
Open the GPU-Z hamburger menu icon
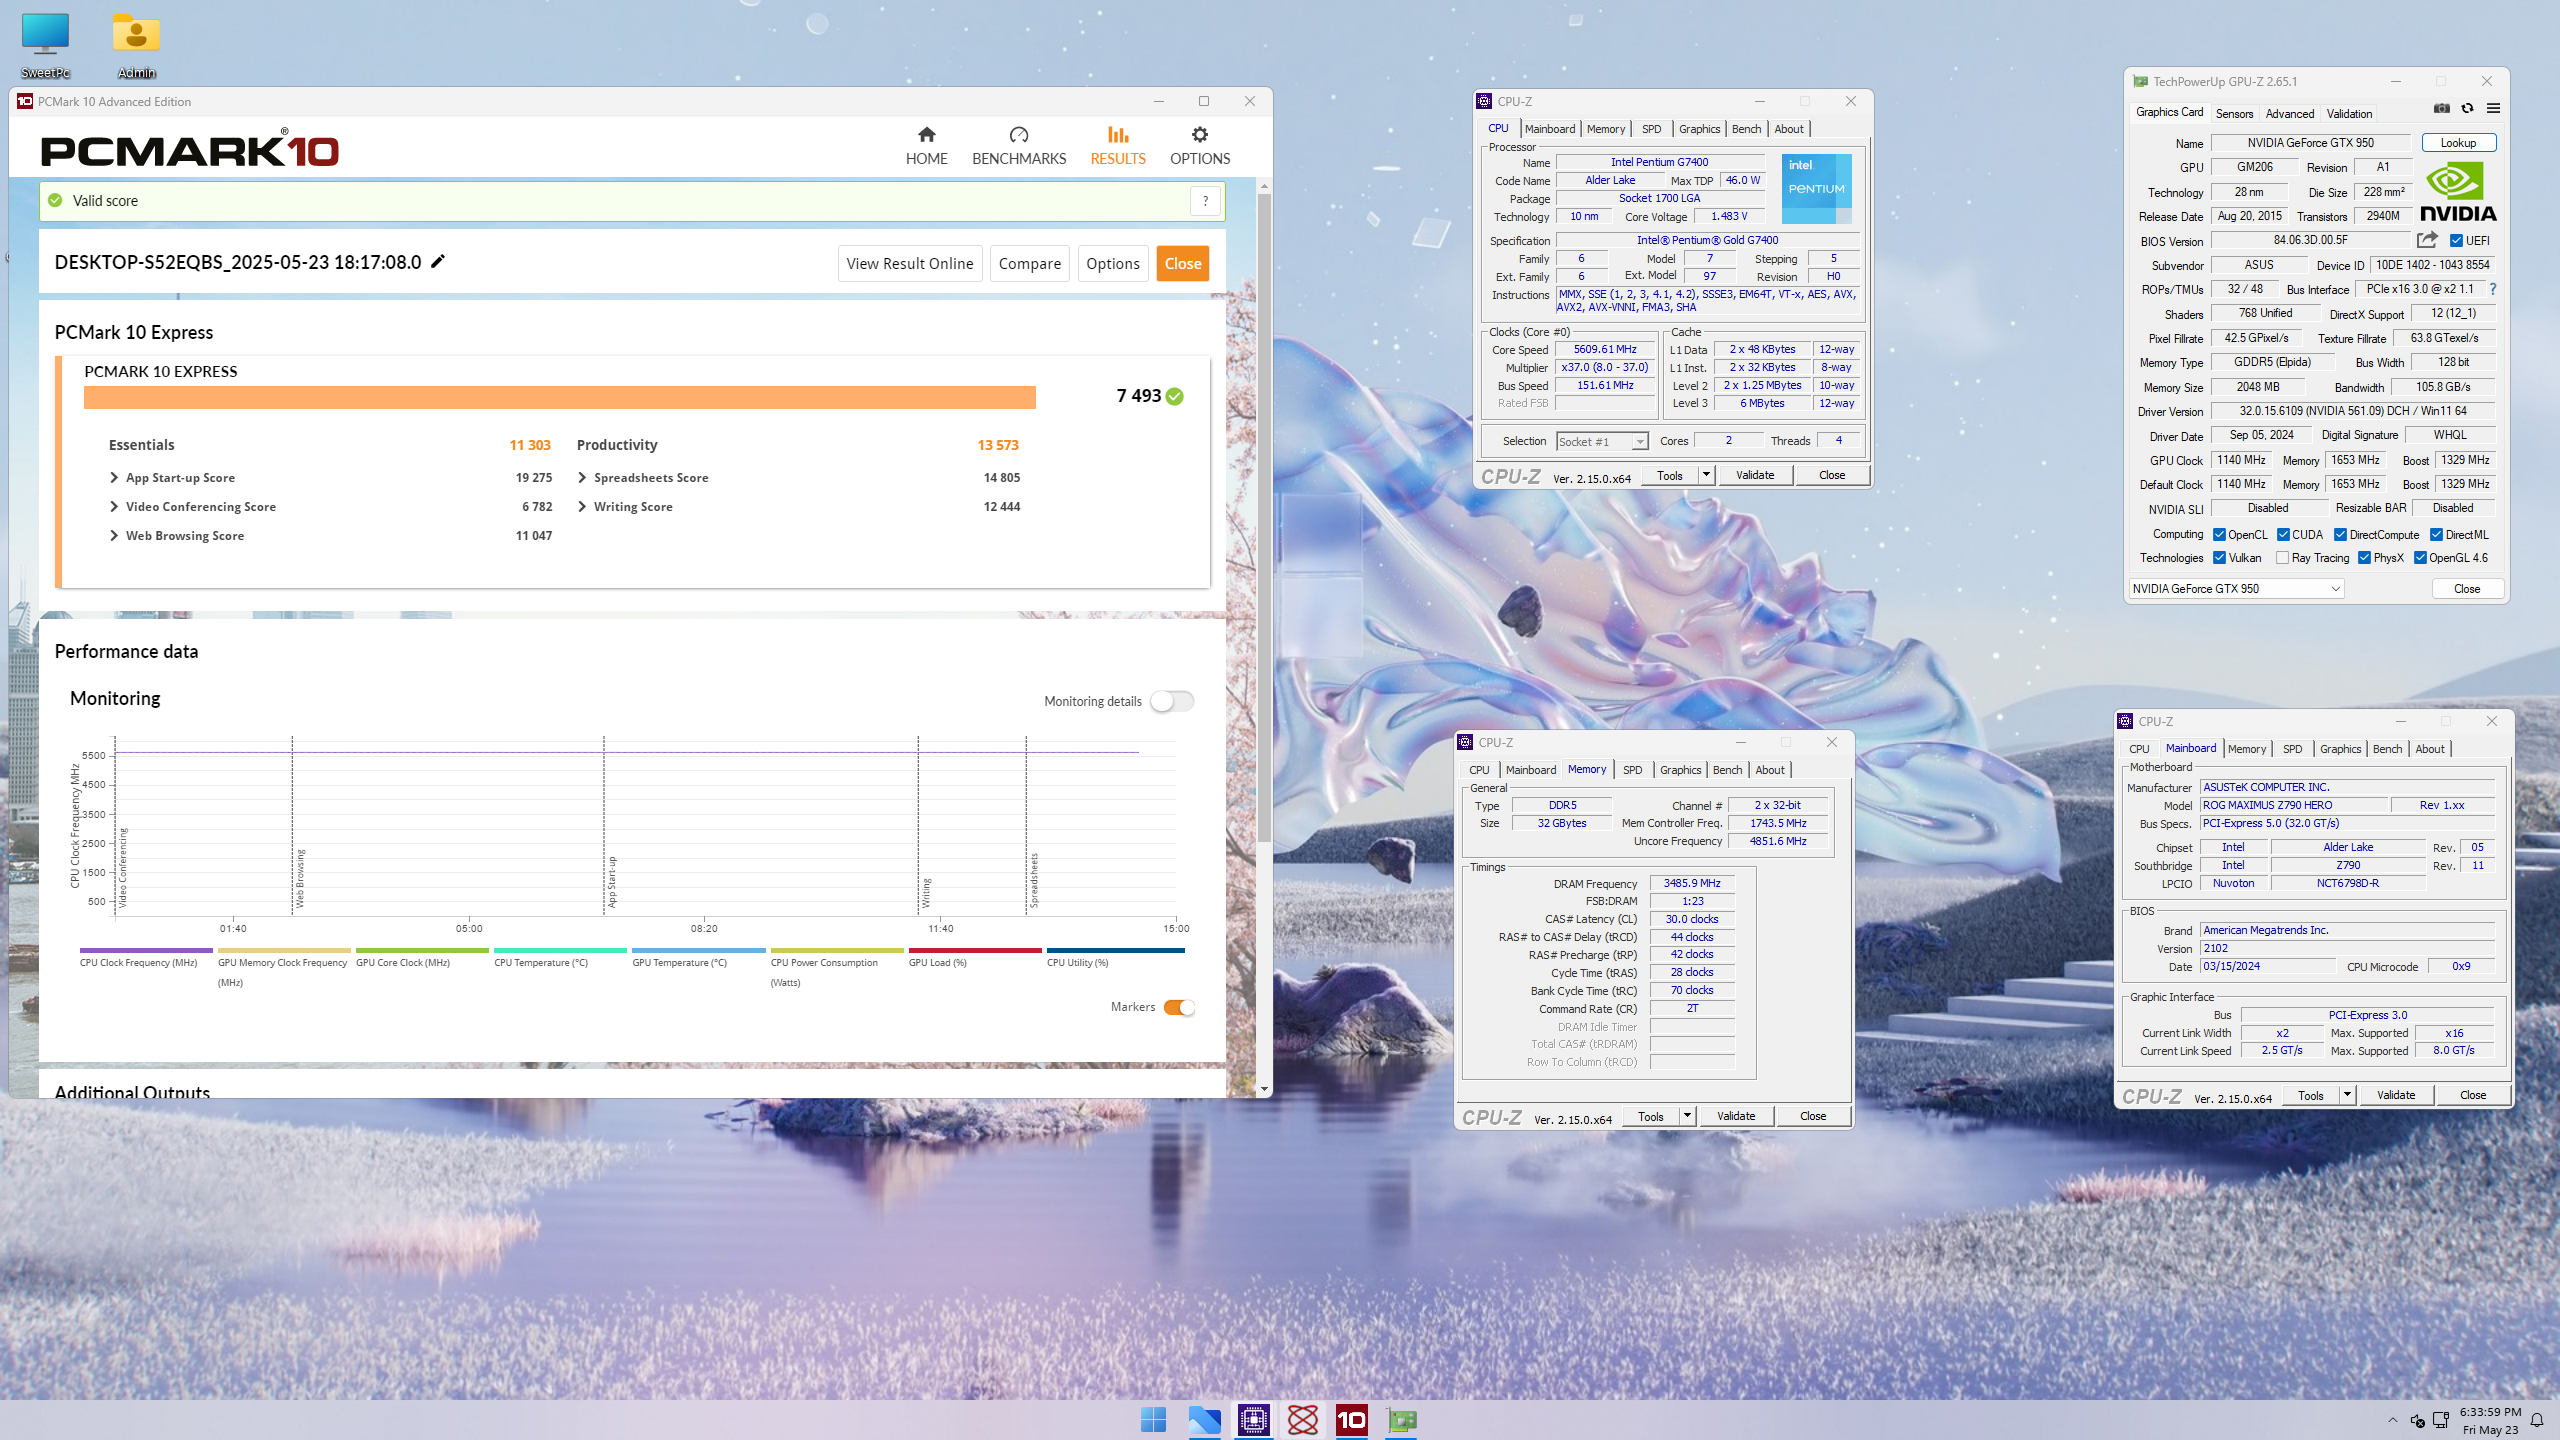pos(2493,108)
